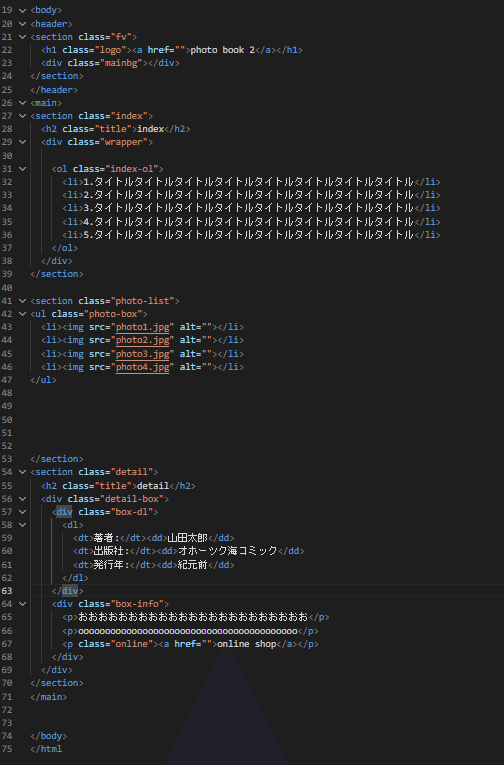The width and height of the screenshot is (504, 765).
Task: Click line number 63 in the gutter
Action: click(x=7, y=591)
